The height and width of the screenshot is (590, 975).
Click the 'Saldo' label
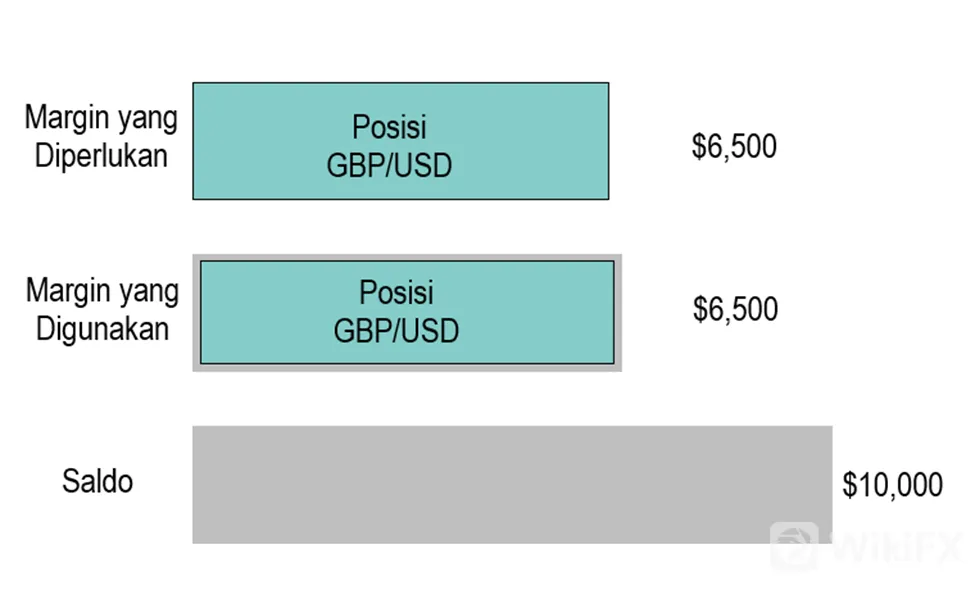pos(98,481)
